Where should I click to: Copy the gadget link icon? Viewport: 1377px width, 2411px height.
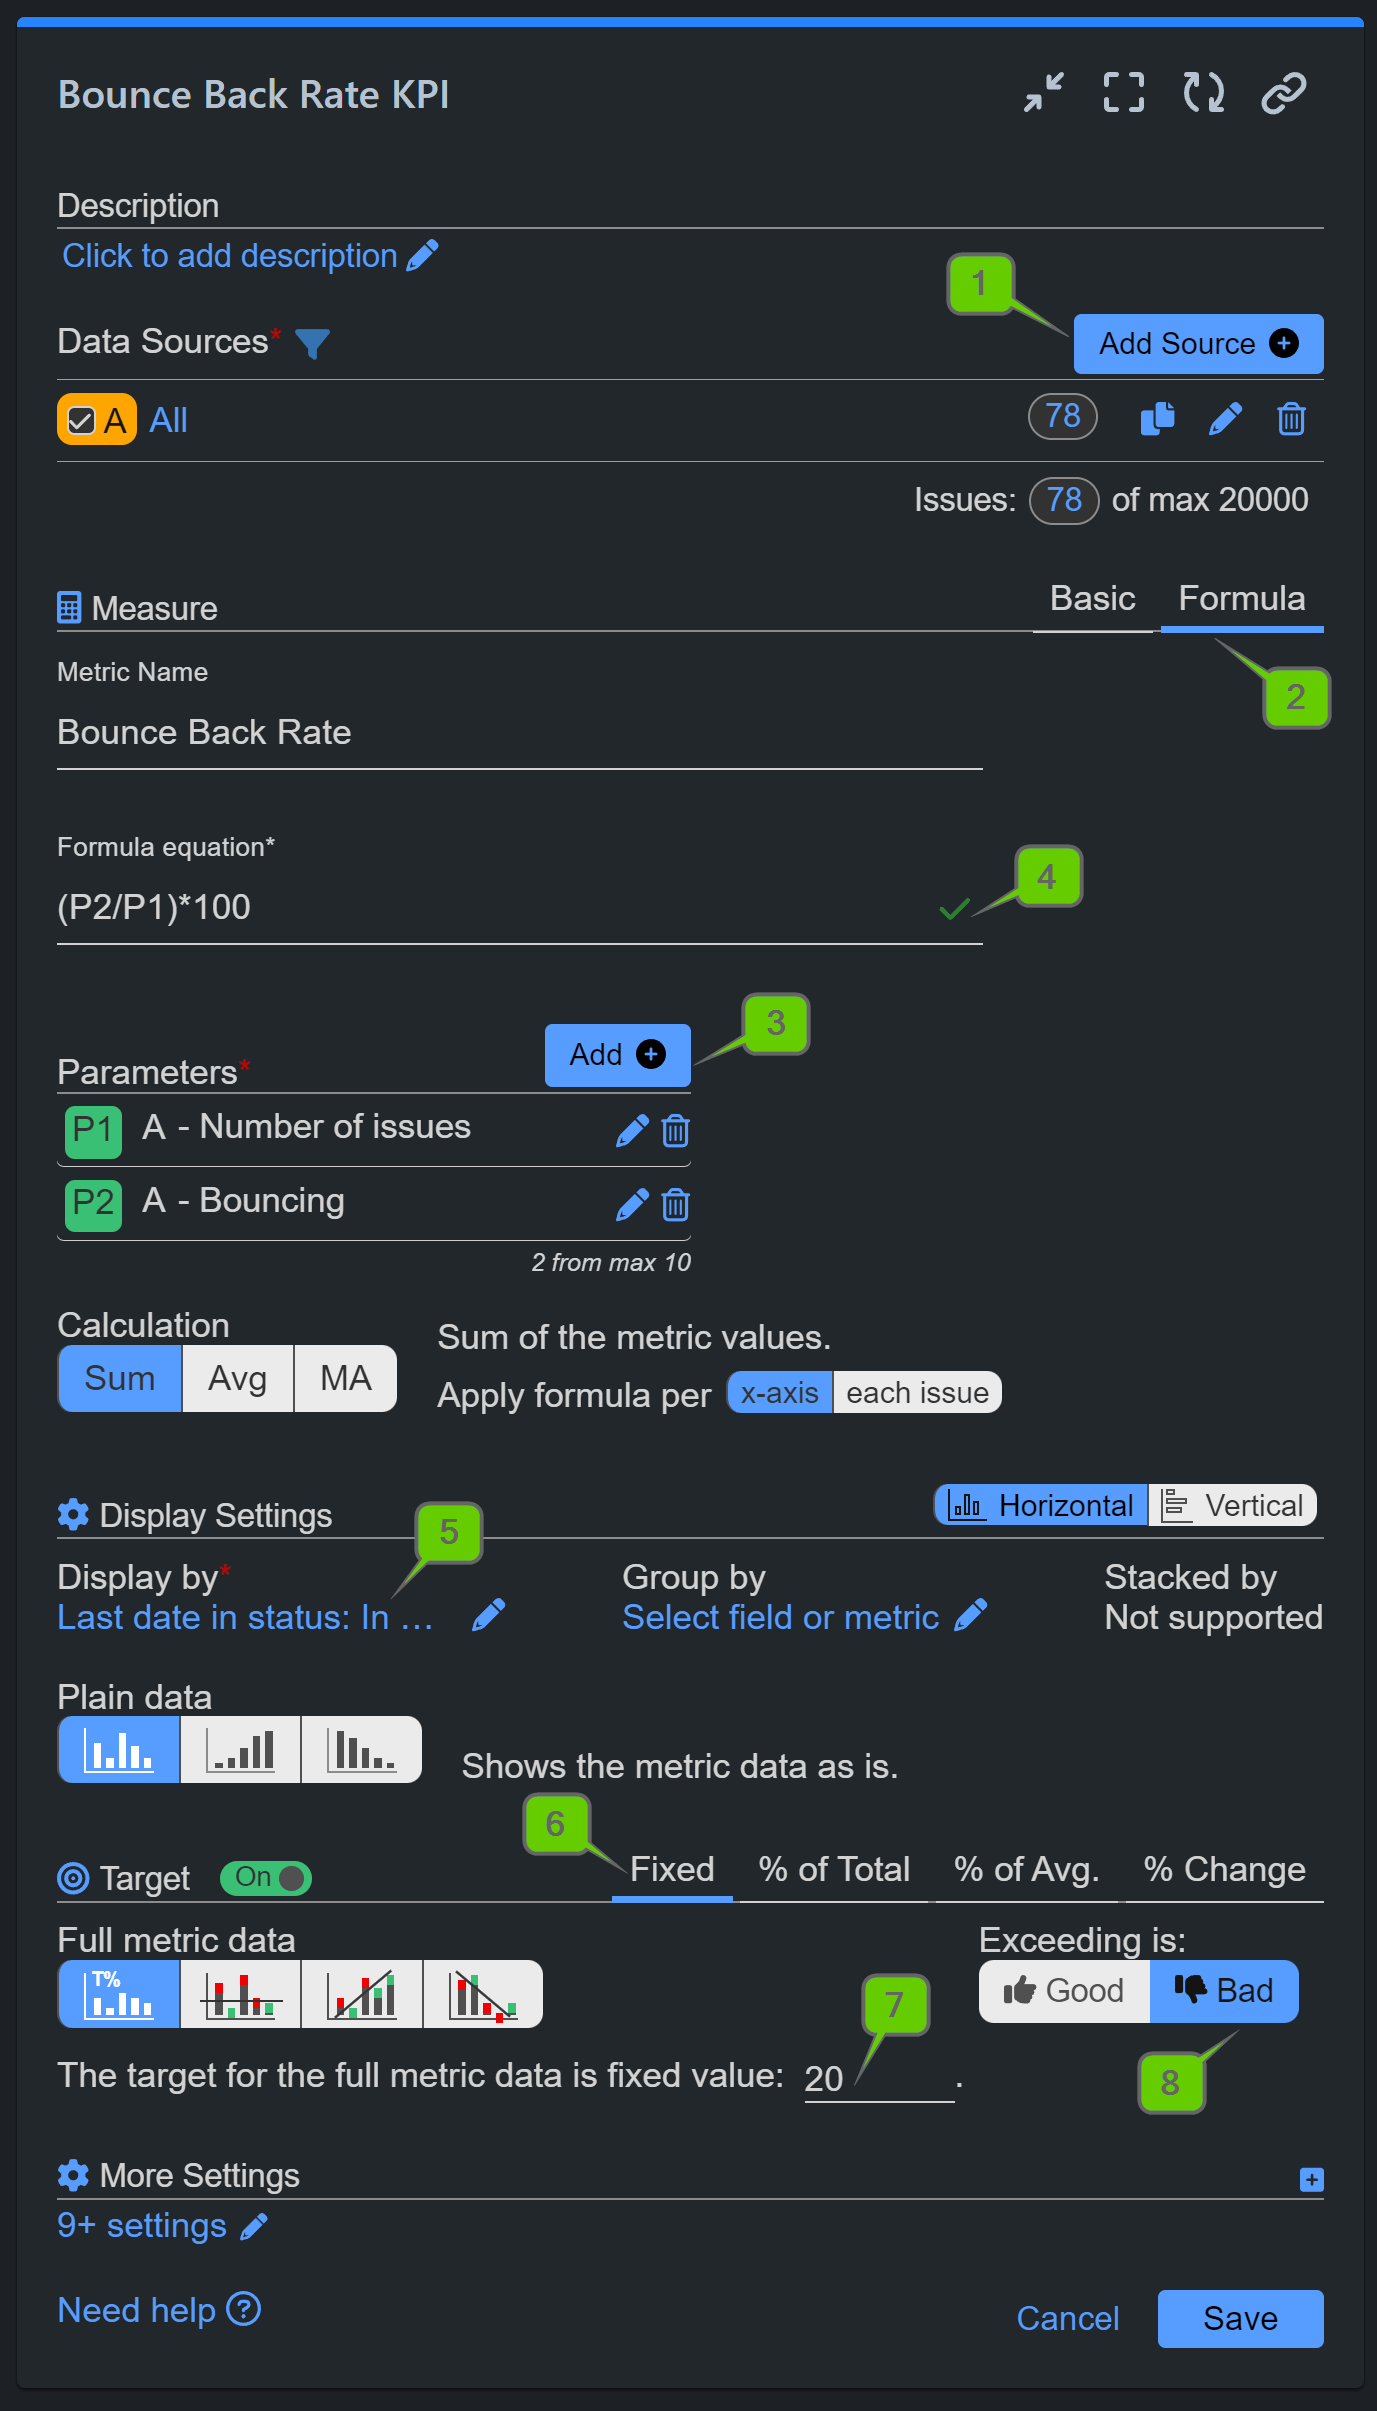coord(1283,92)
